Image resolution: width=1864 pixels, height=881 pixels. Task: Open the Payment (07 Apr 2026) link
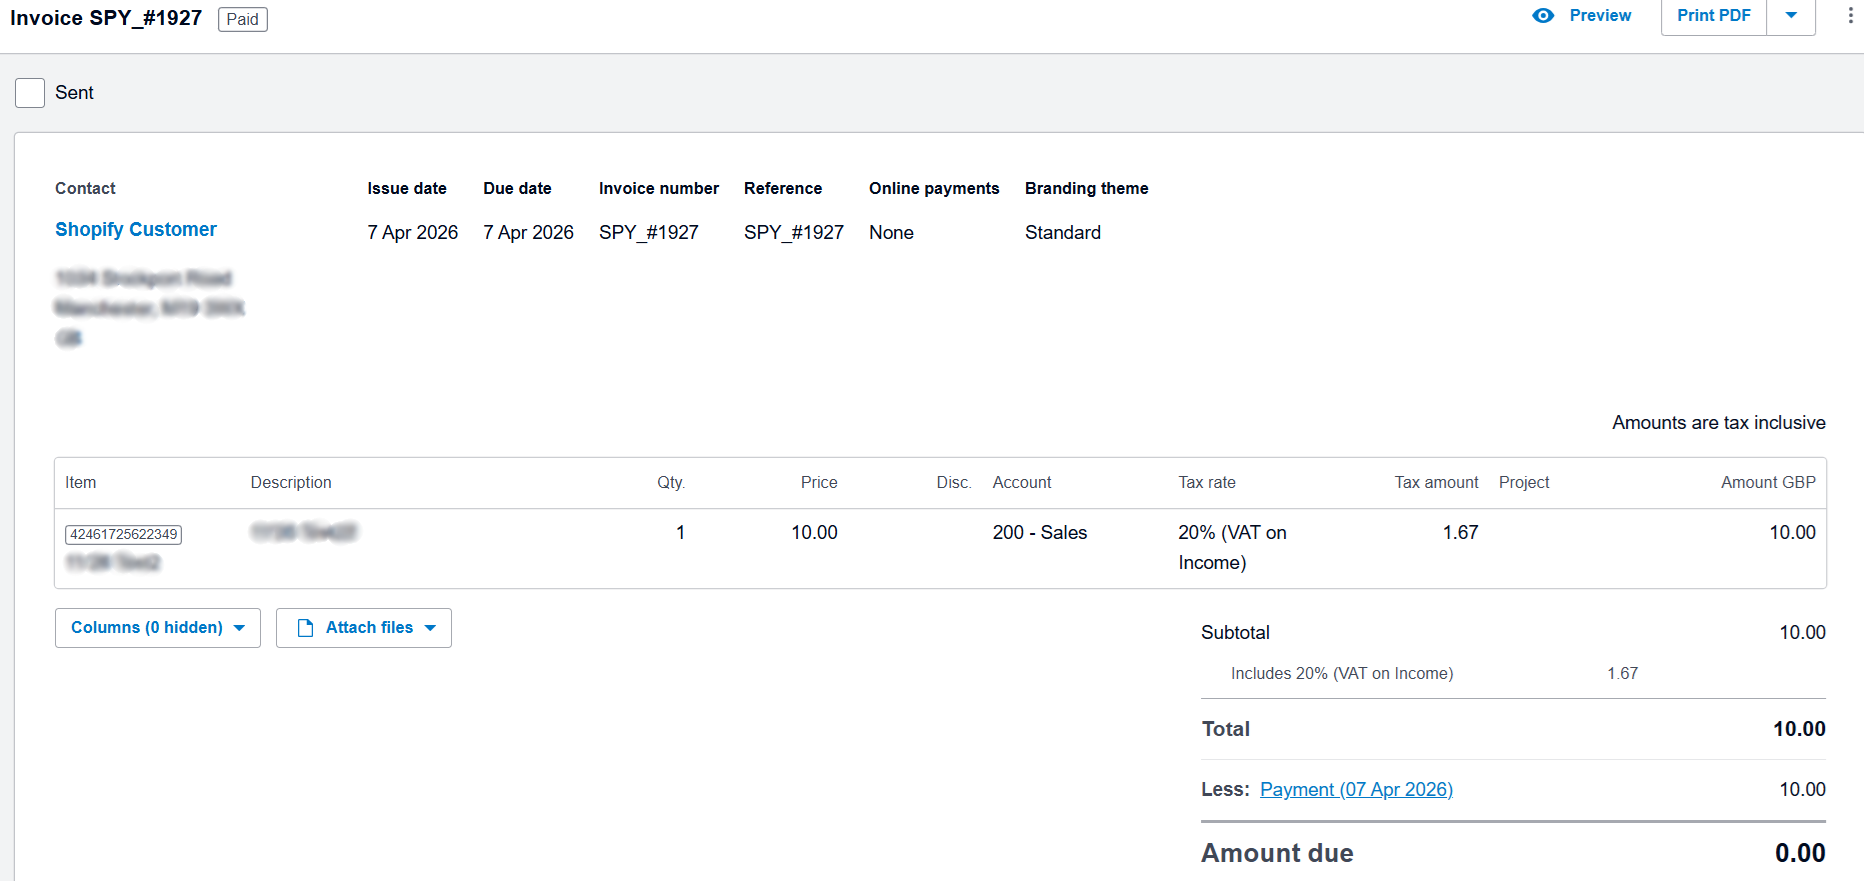[1355, 790]
